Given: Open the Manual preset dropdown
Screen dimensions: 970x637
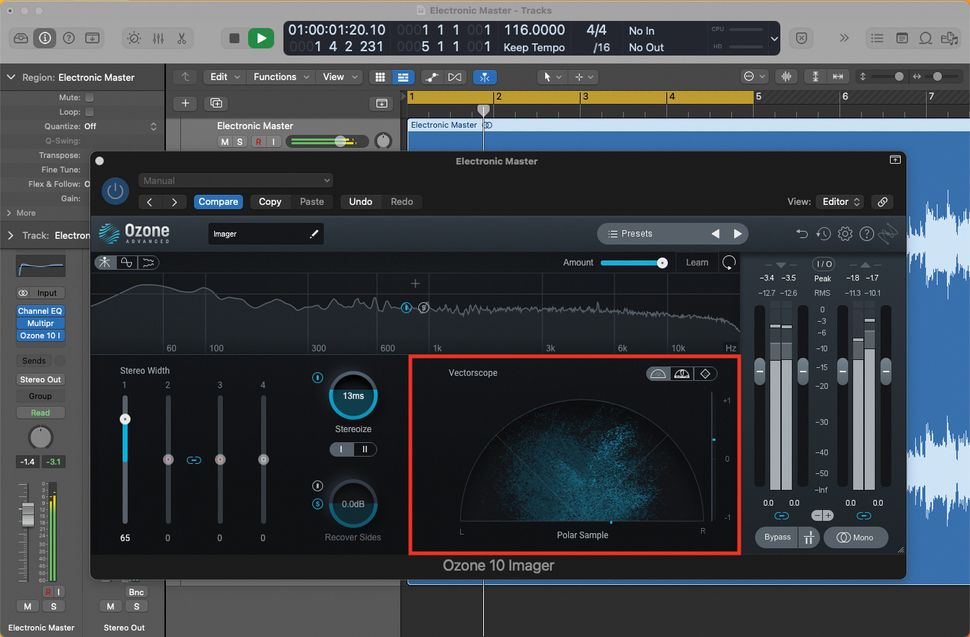Looking at the screenshot, I should point(236,180).
